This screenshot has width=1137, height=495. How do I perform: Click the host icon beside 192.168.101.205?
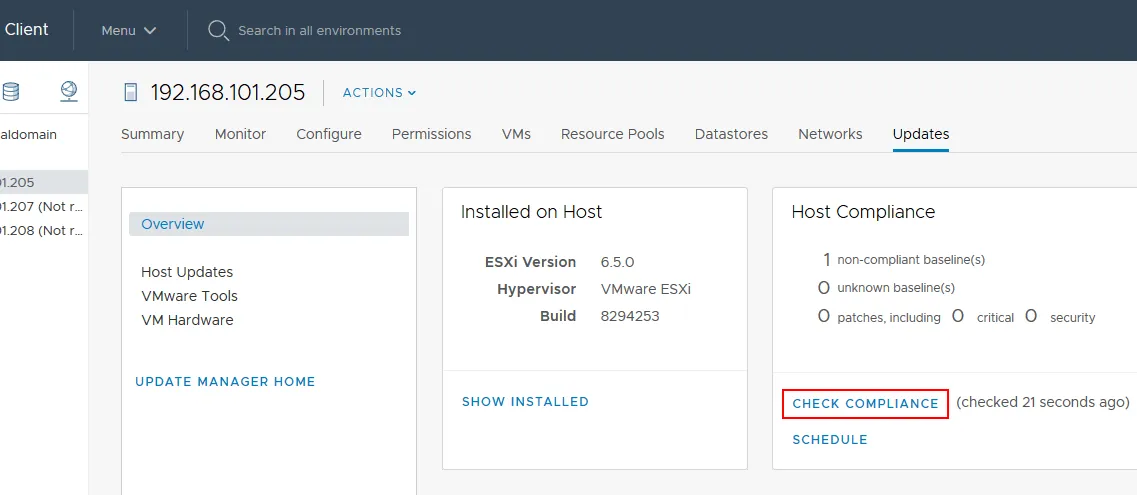coord(130,93)
